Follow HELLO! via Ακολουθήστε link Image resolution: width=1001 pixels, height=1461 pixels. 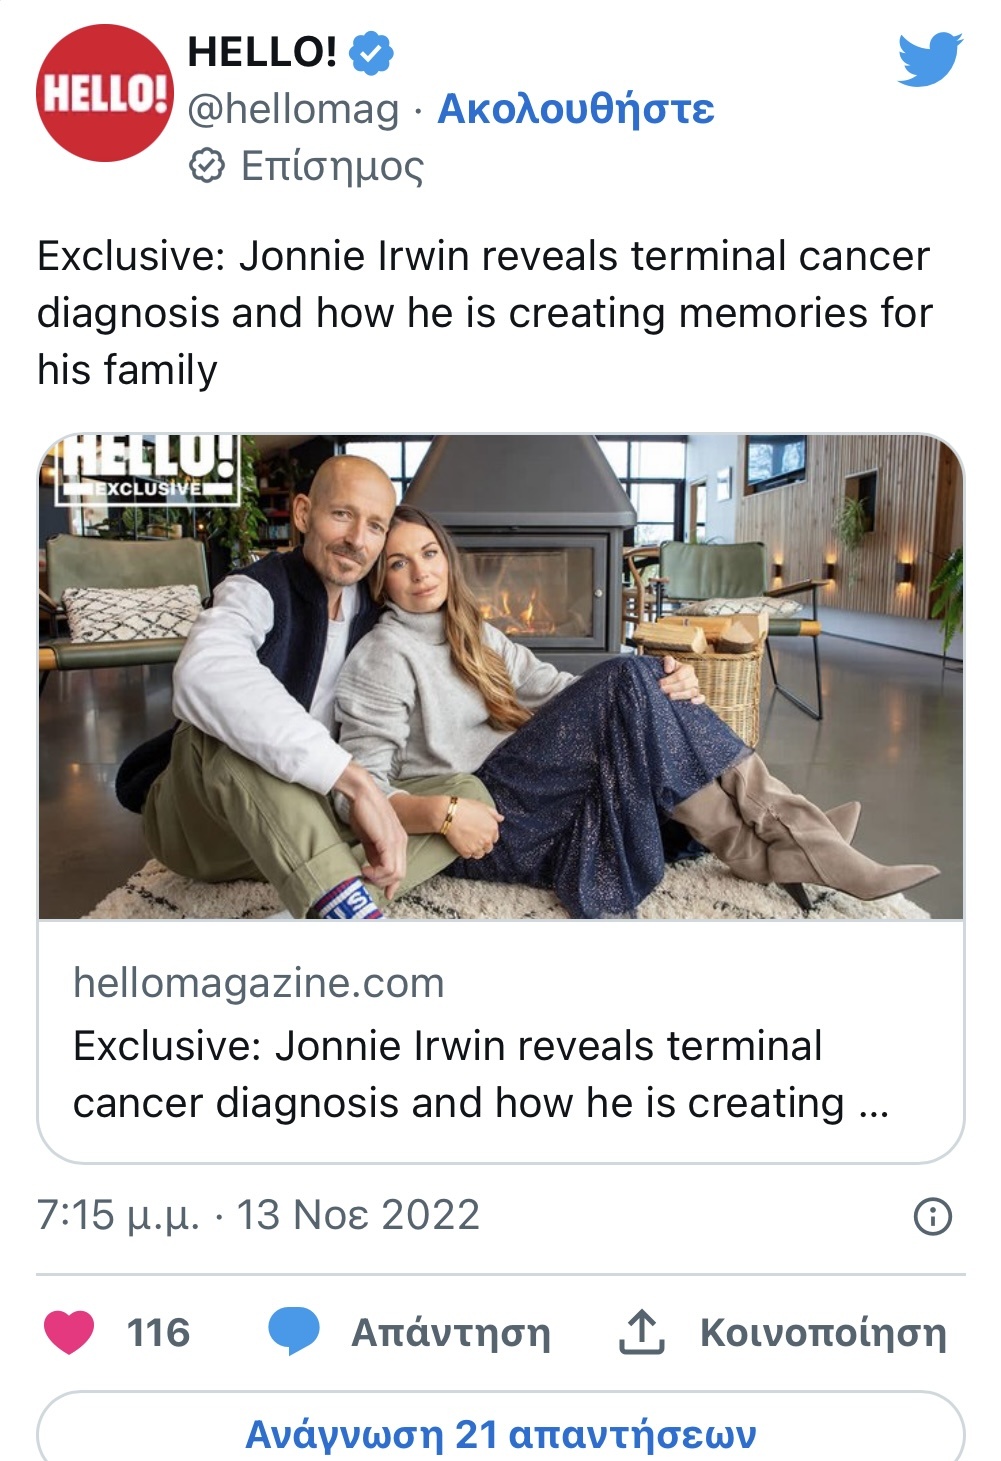pyautogui.click(x=576, y=108)
